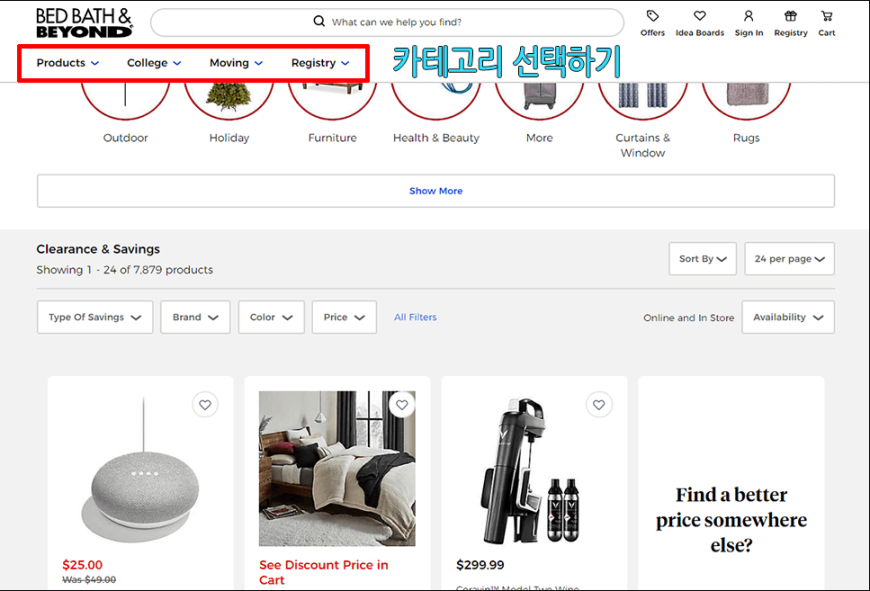Viewport: 870px width, 591px height.
Task: Favorite the Coravin wine system heart icon
Action: [x=599, y=405]
